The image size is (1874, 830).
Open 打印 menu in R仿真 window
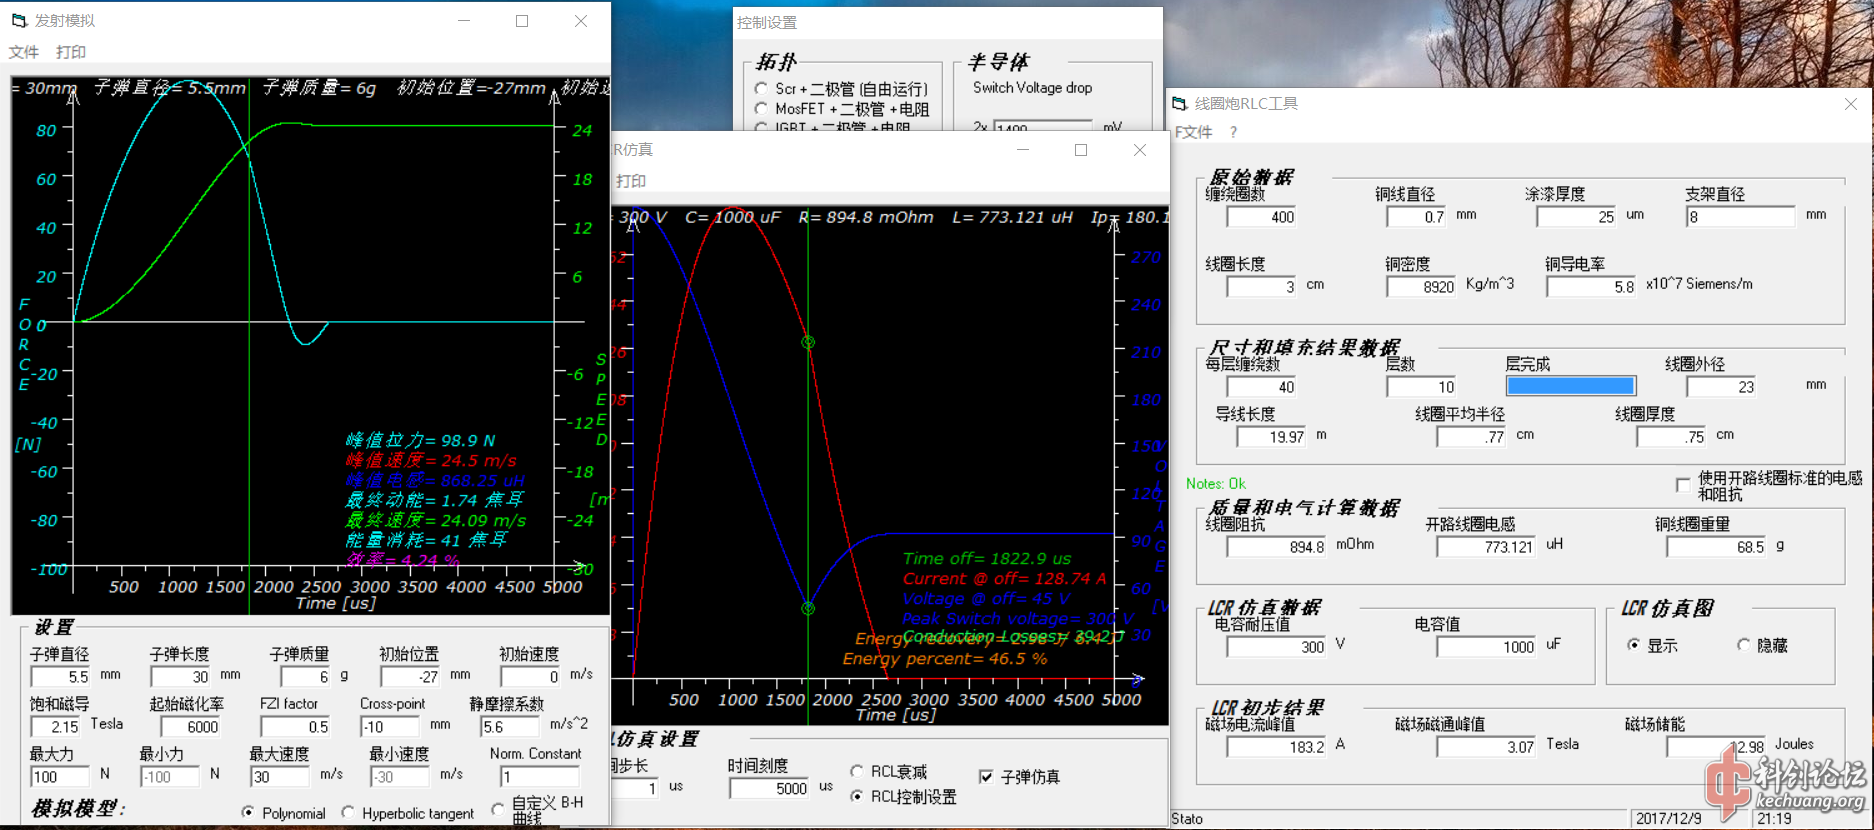pyautogui.click(x=631, y=181)
